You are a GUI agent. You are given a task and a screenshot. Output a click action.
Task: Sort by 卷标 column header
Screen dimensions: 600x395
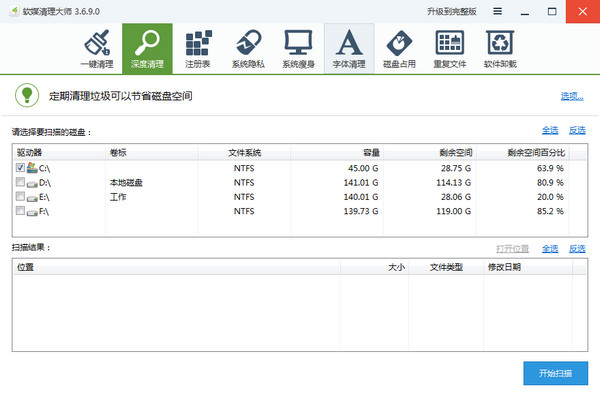point(152,153)
